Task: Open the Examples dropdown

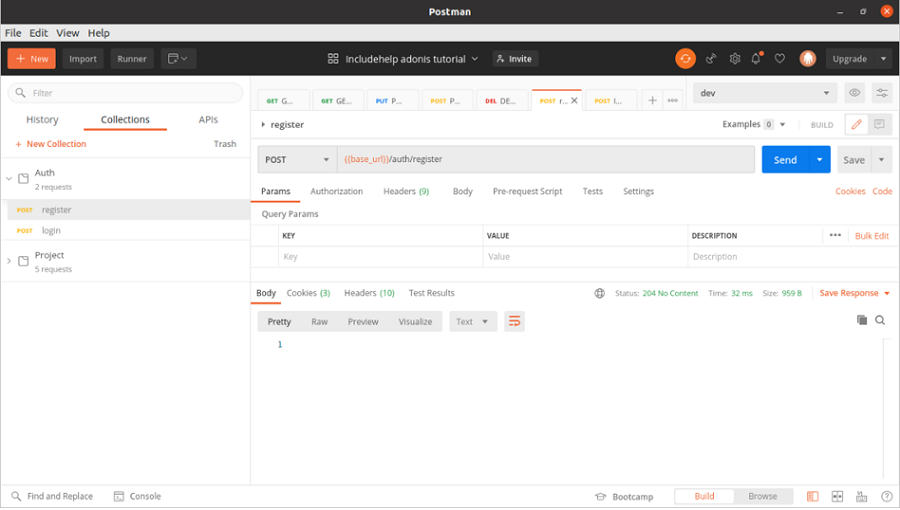Action: pos(754,124)
